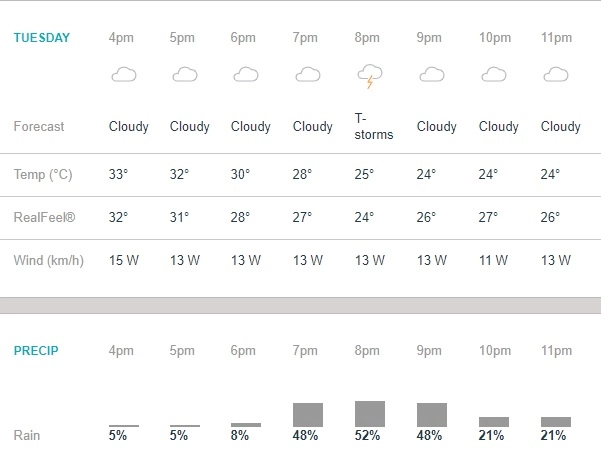Screen dimensions: 601x457
Task: Click the Wind (km/h) row label
Action: click(x=47, y=260)
